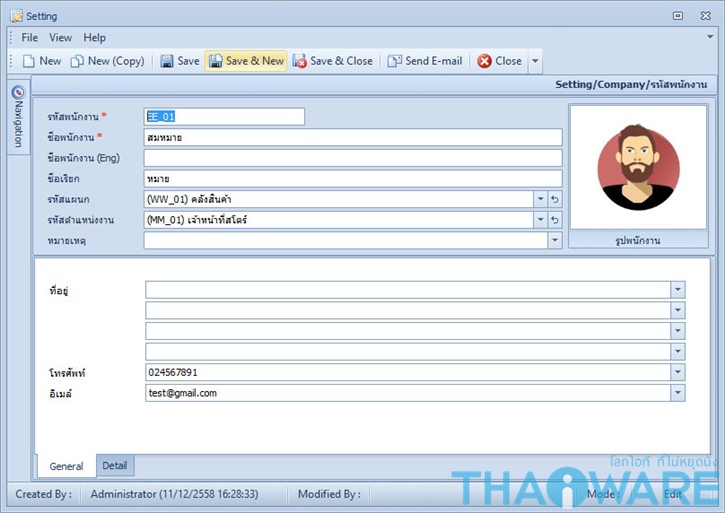Viewport: 725px width, 513px height.
Task: Click the รหัสพนักงาน field containing EE_01
Action: (x=224, y=117)
